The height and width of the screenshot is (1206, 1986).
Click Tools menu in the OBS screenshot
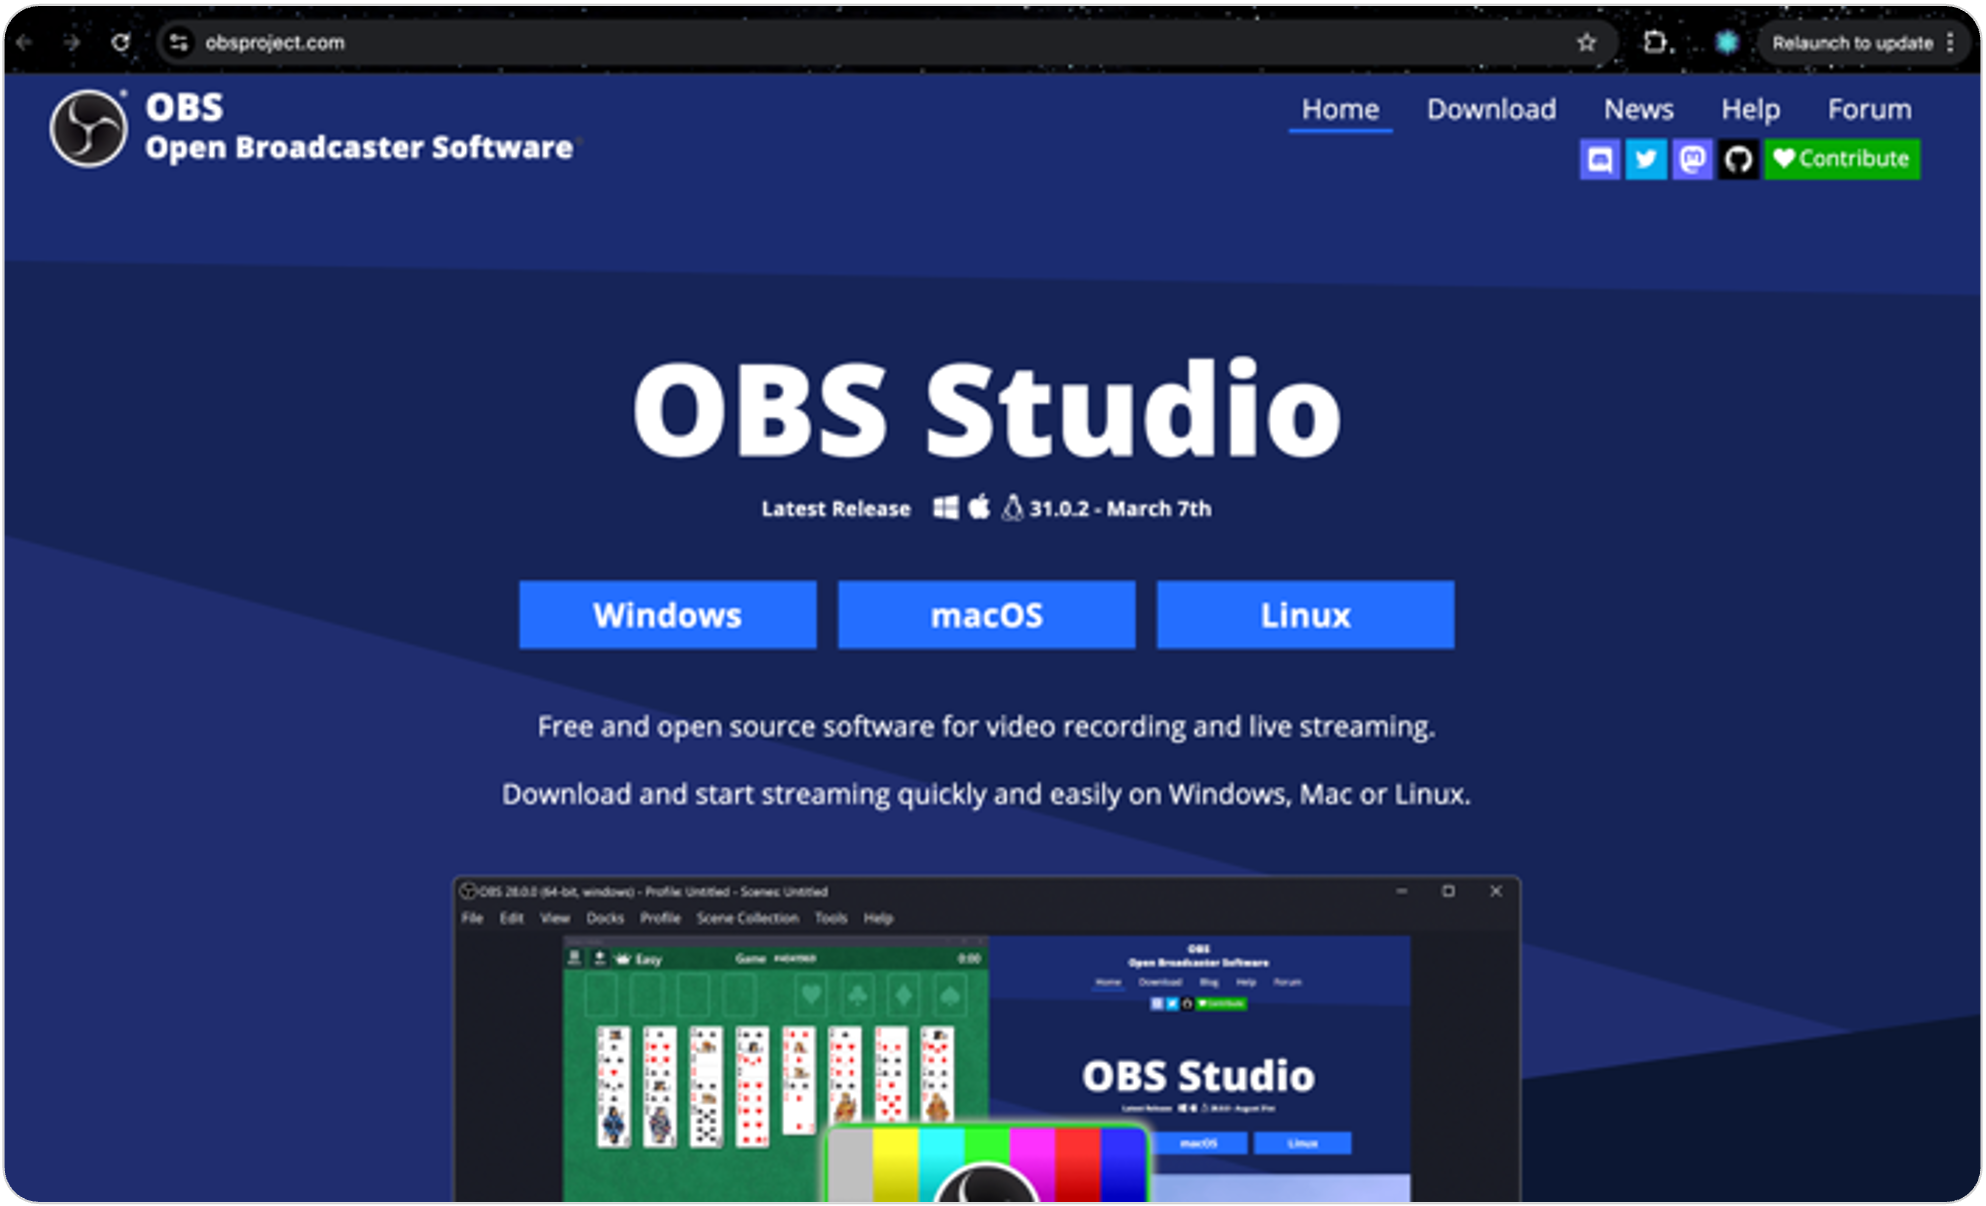[x=831, y=918]
